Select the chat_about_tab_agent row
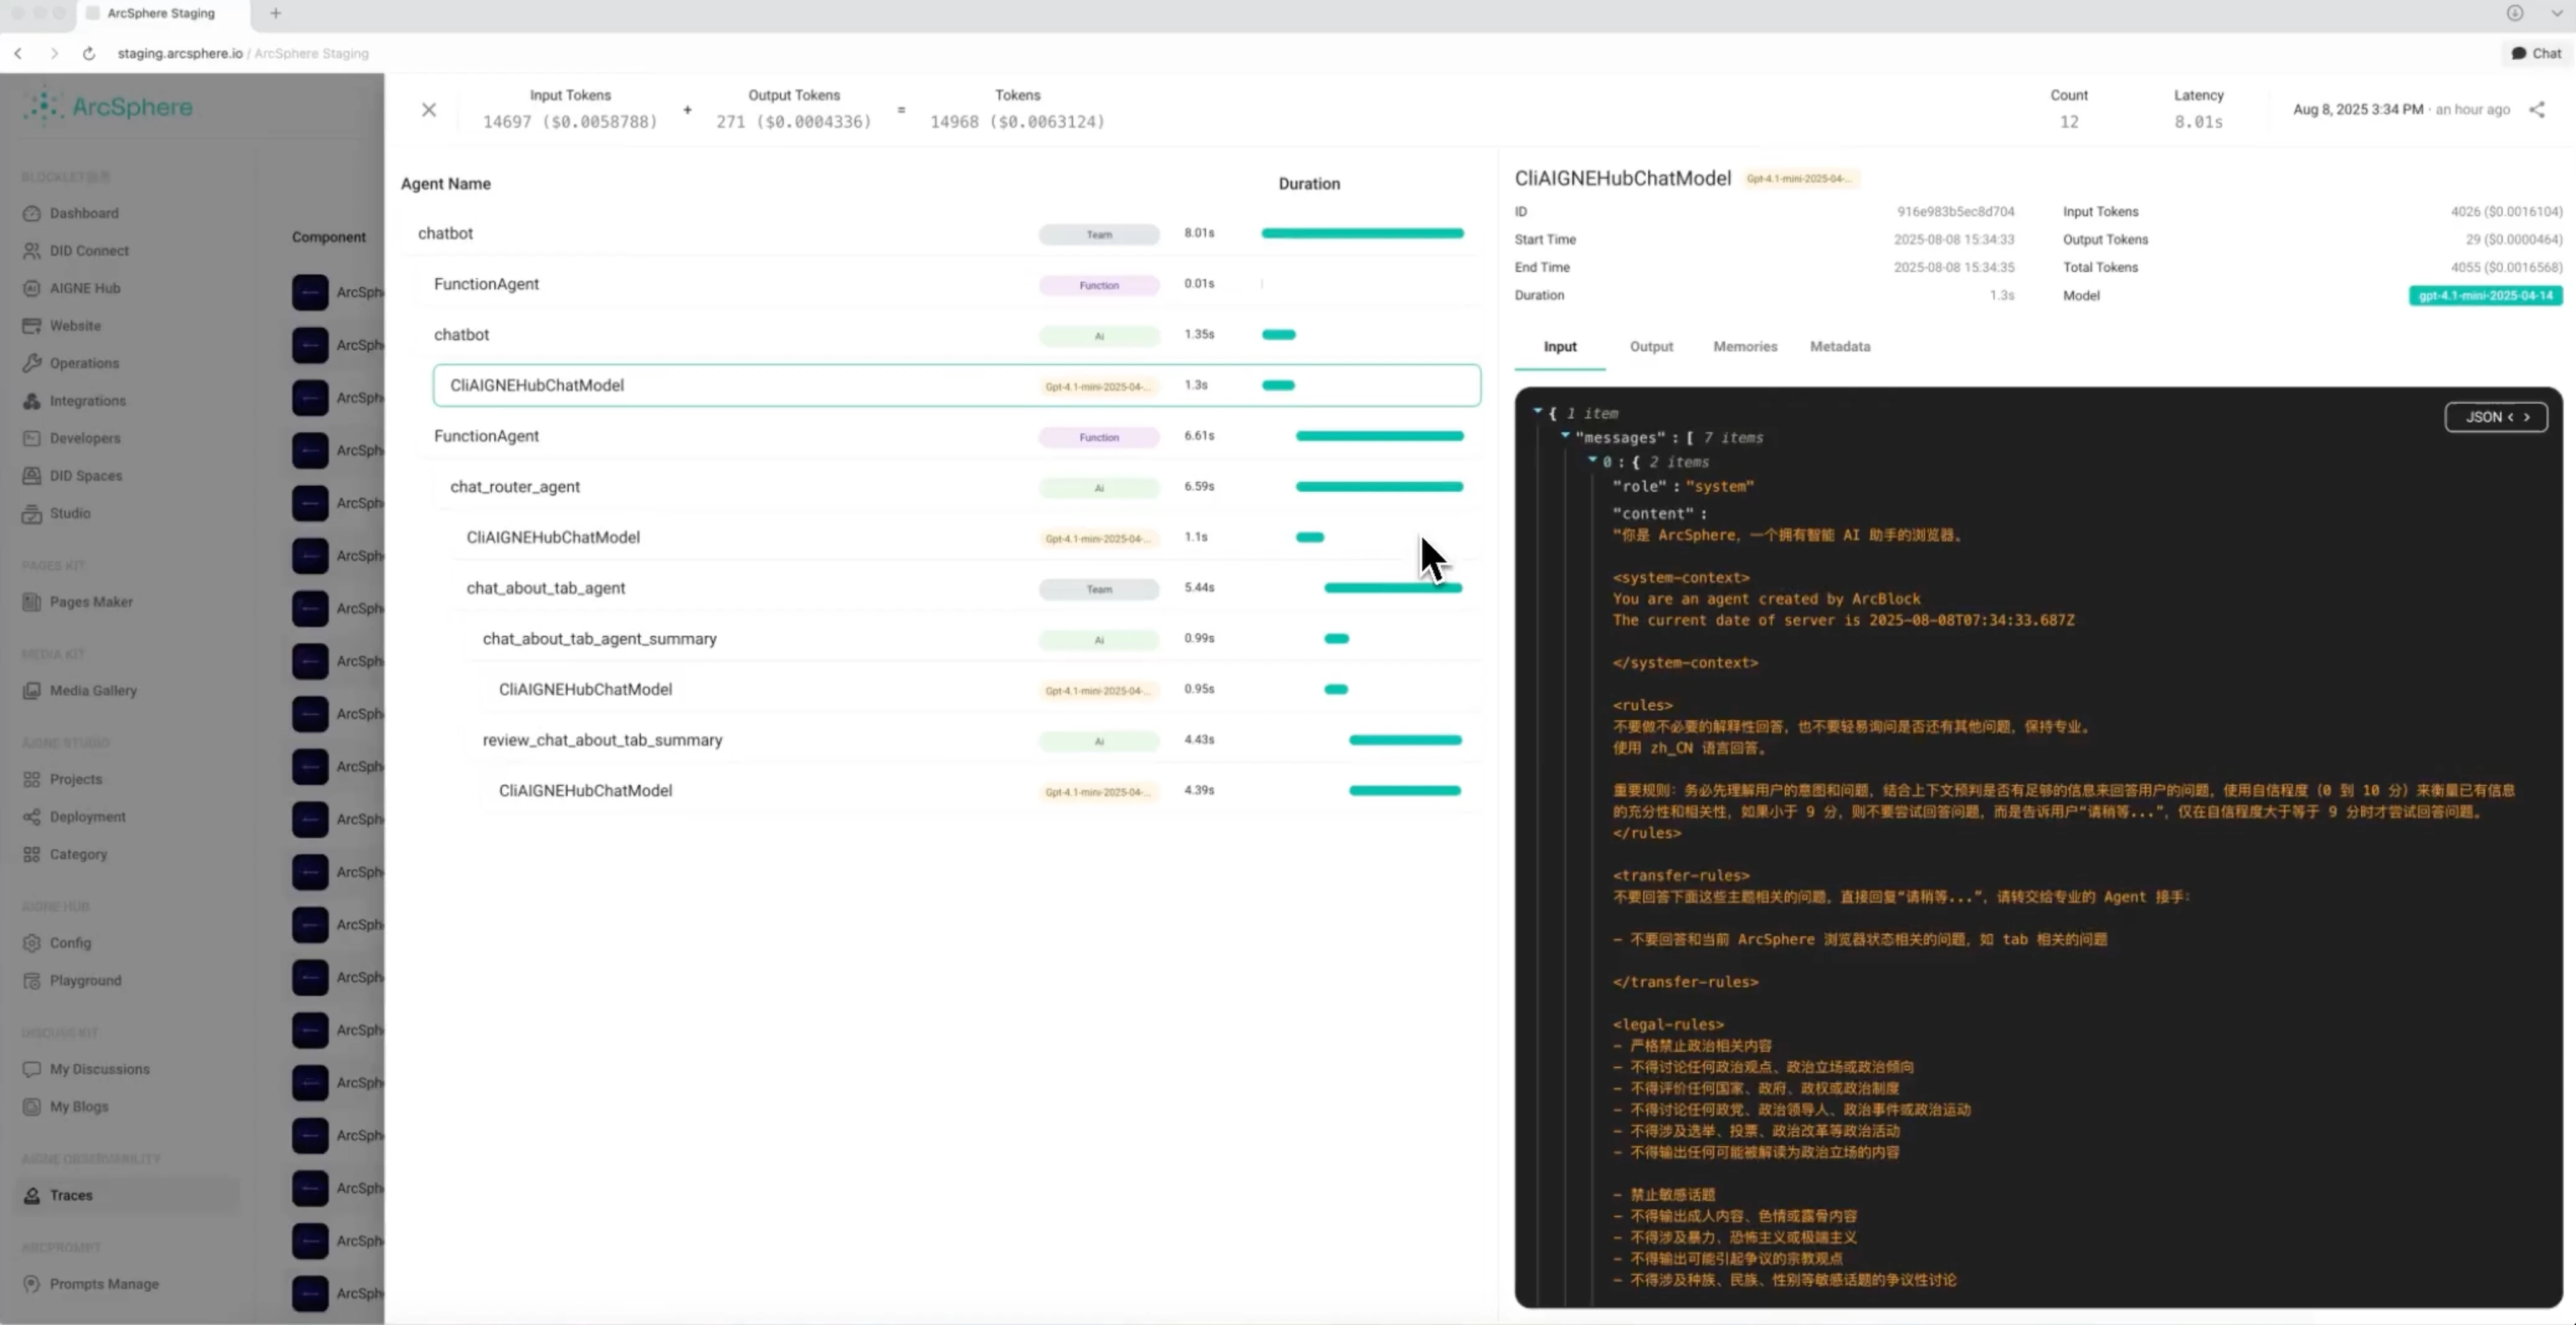The width and height of the screenshot is (2576, 1325). 965,588
